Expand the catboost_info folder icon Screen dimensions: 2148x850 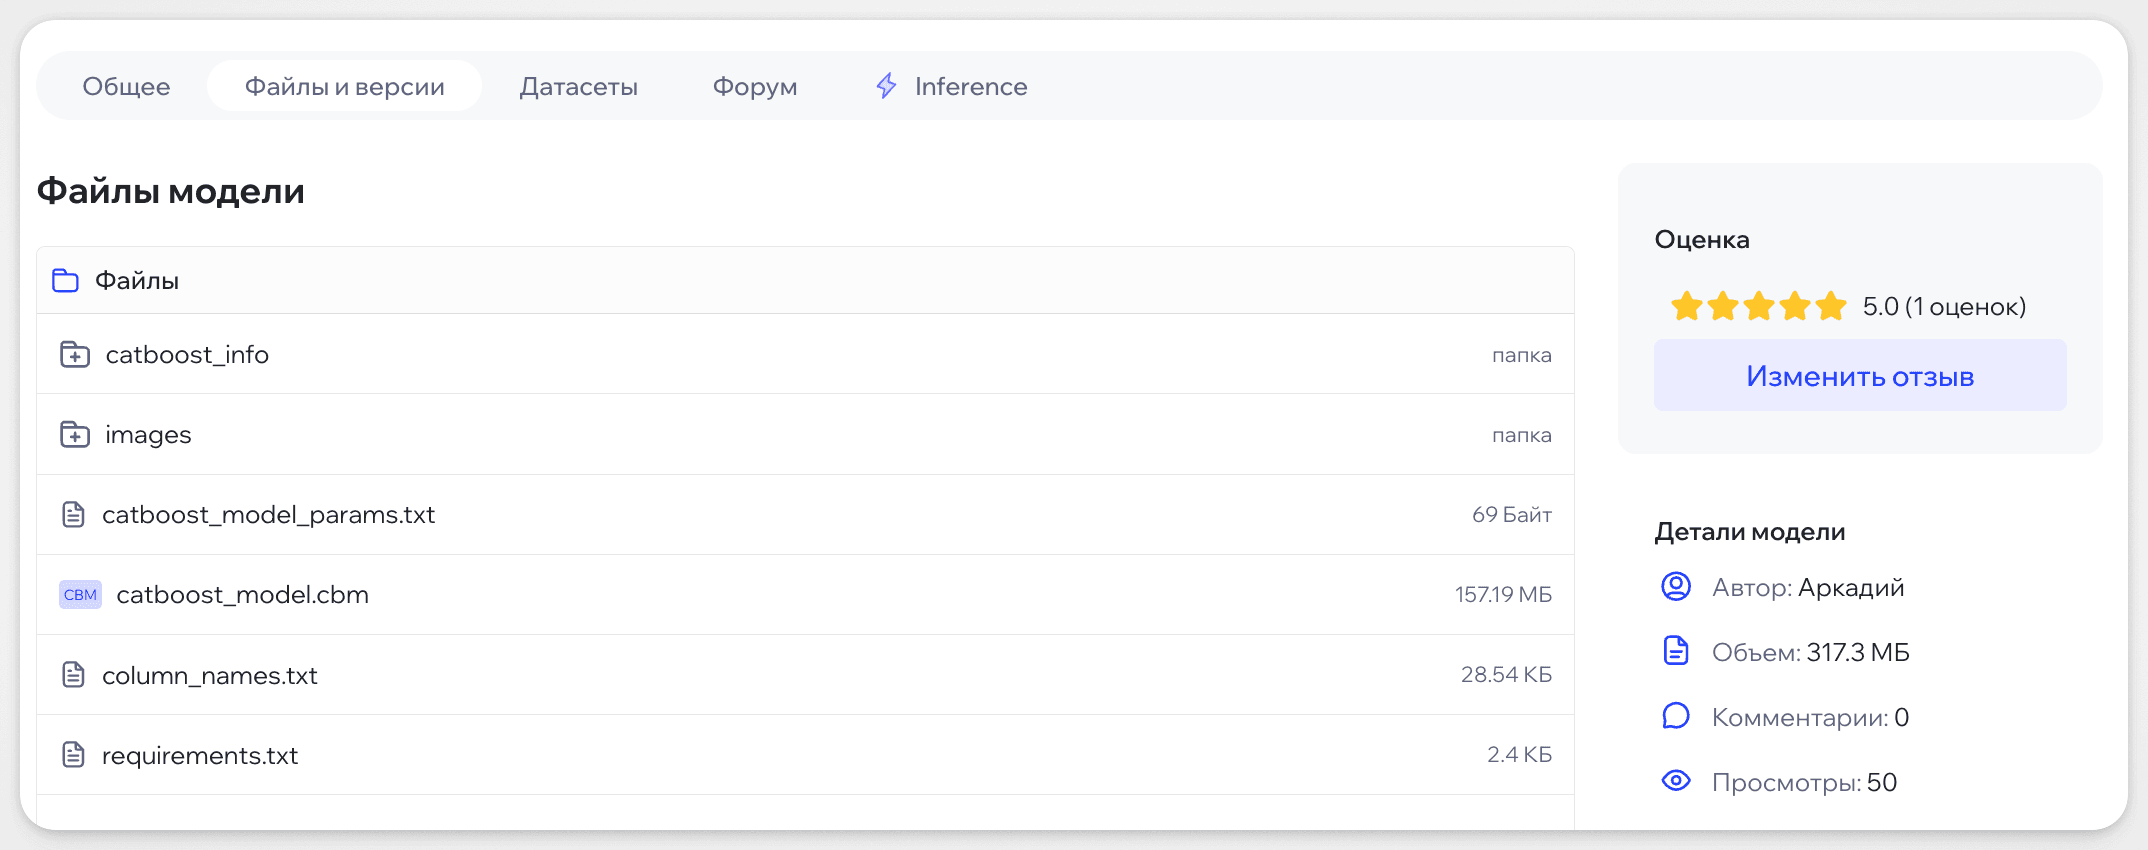(x=75, y=354)
